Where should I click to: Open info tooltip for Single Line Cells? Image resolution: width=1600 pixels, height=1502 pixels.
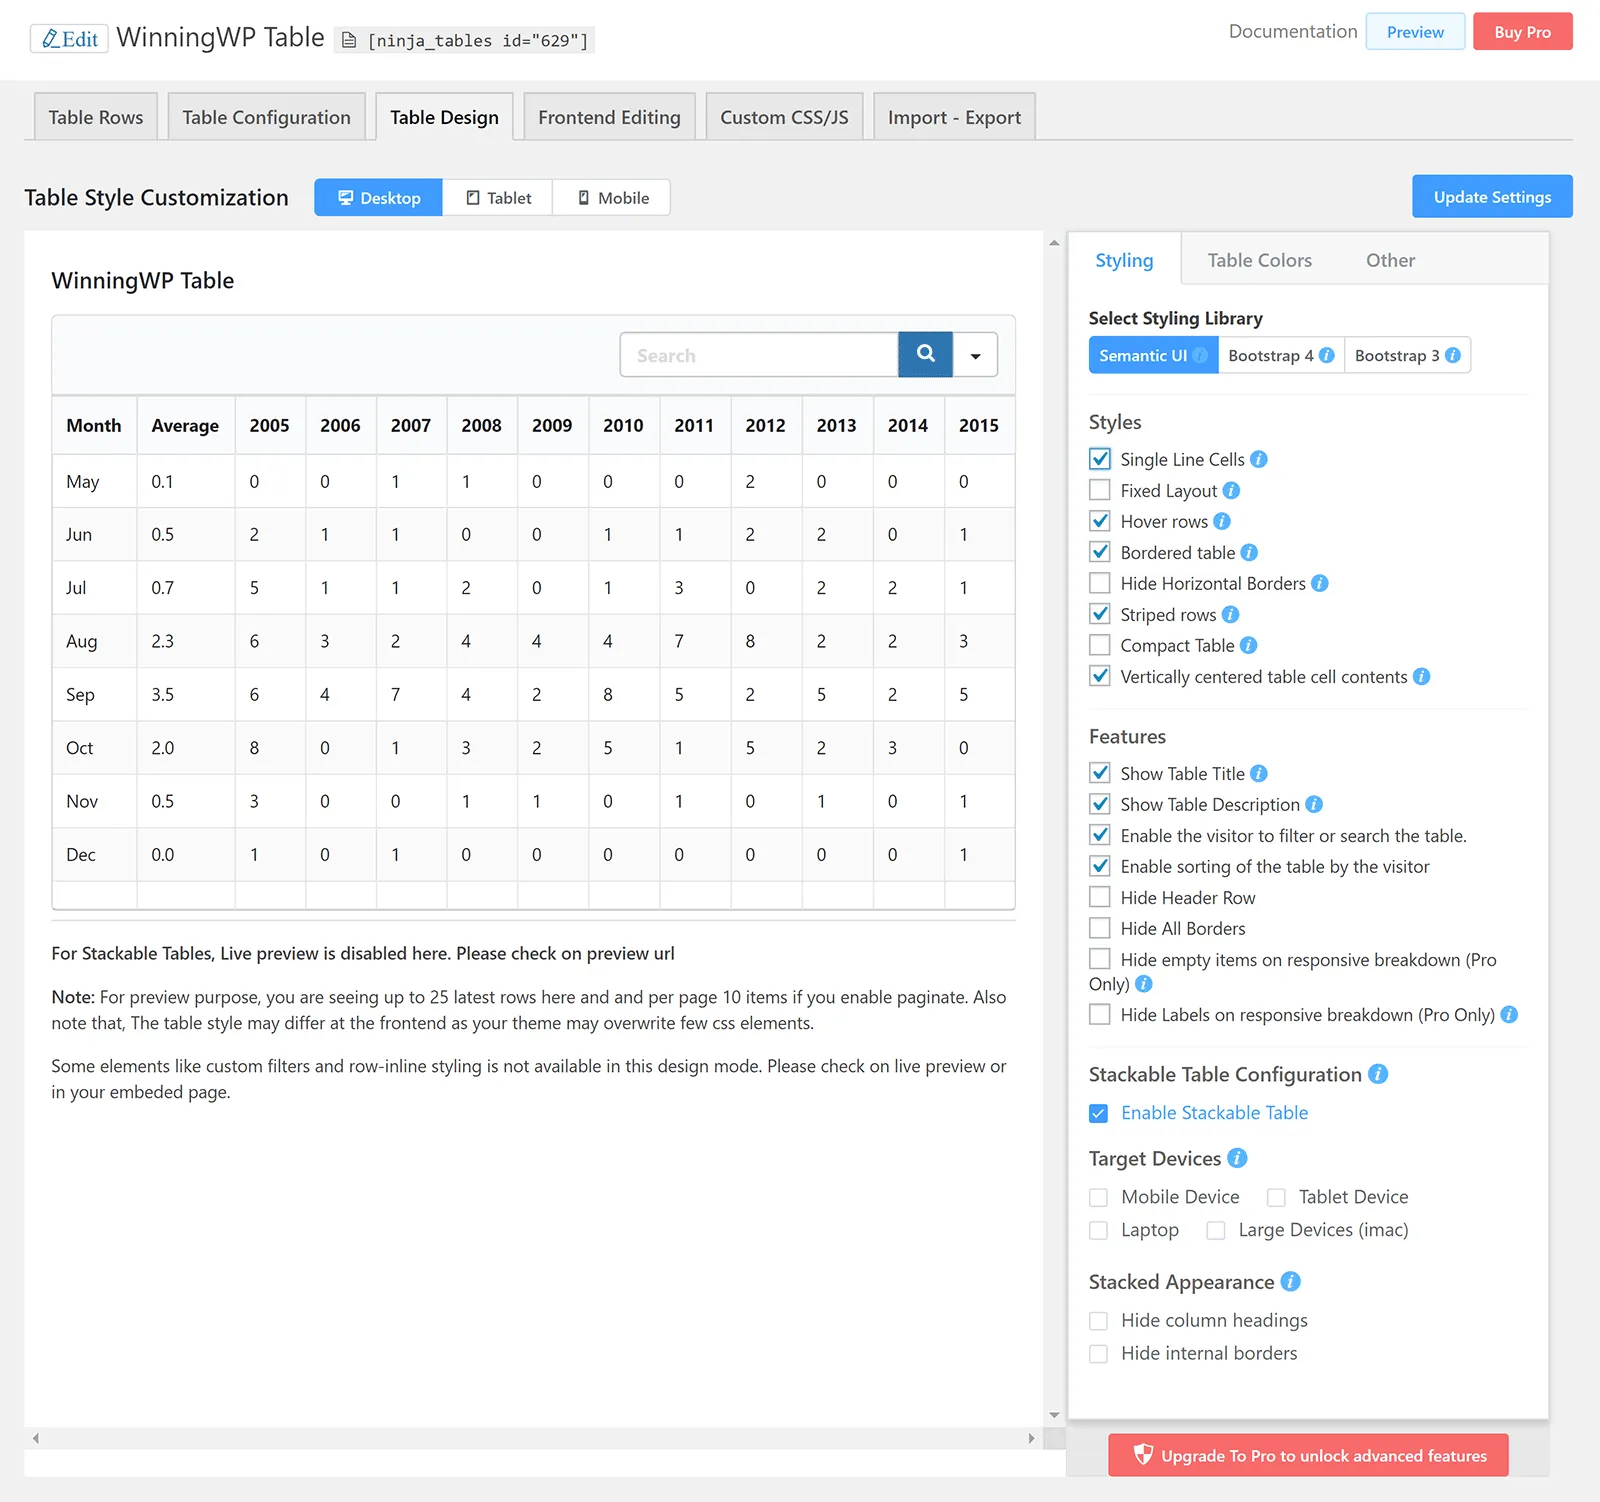(x=1259, y=459)
